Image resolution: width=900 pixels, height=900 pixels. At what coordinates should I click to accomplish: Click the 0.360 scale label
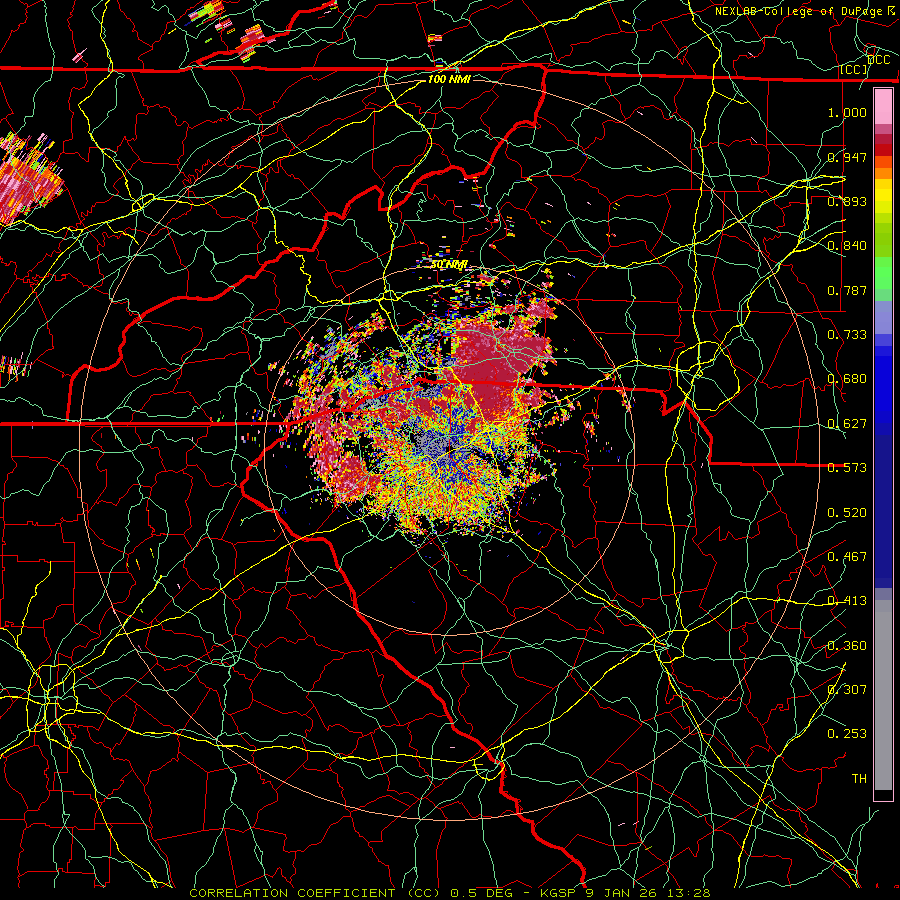(847, 646)
